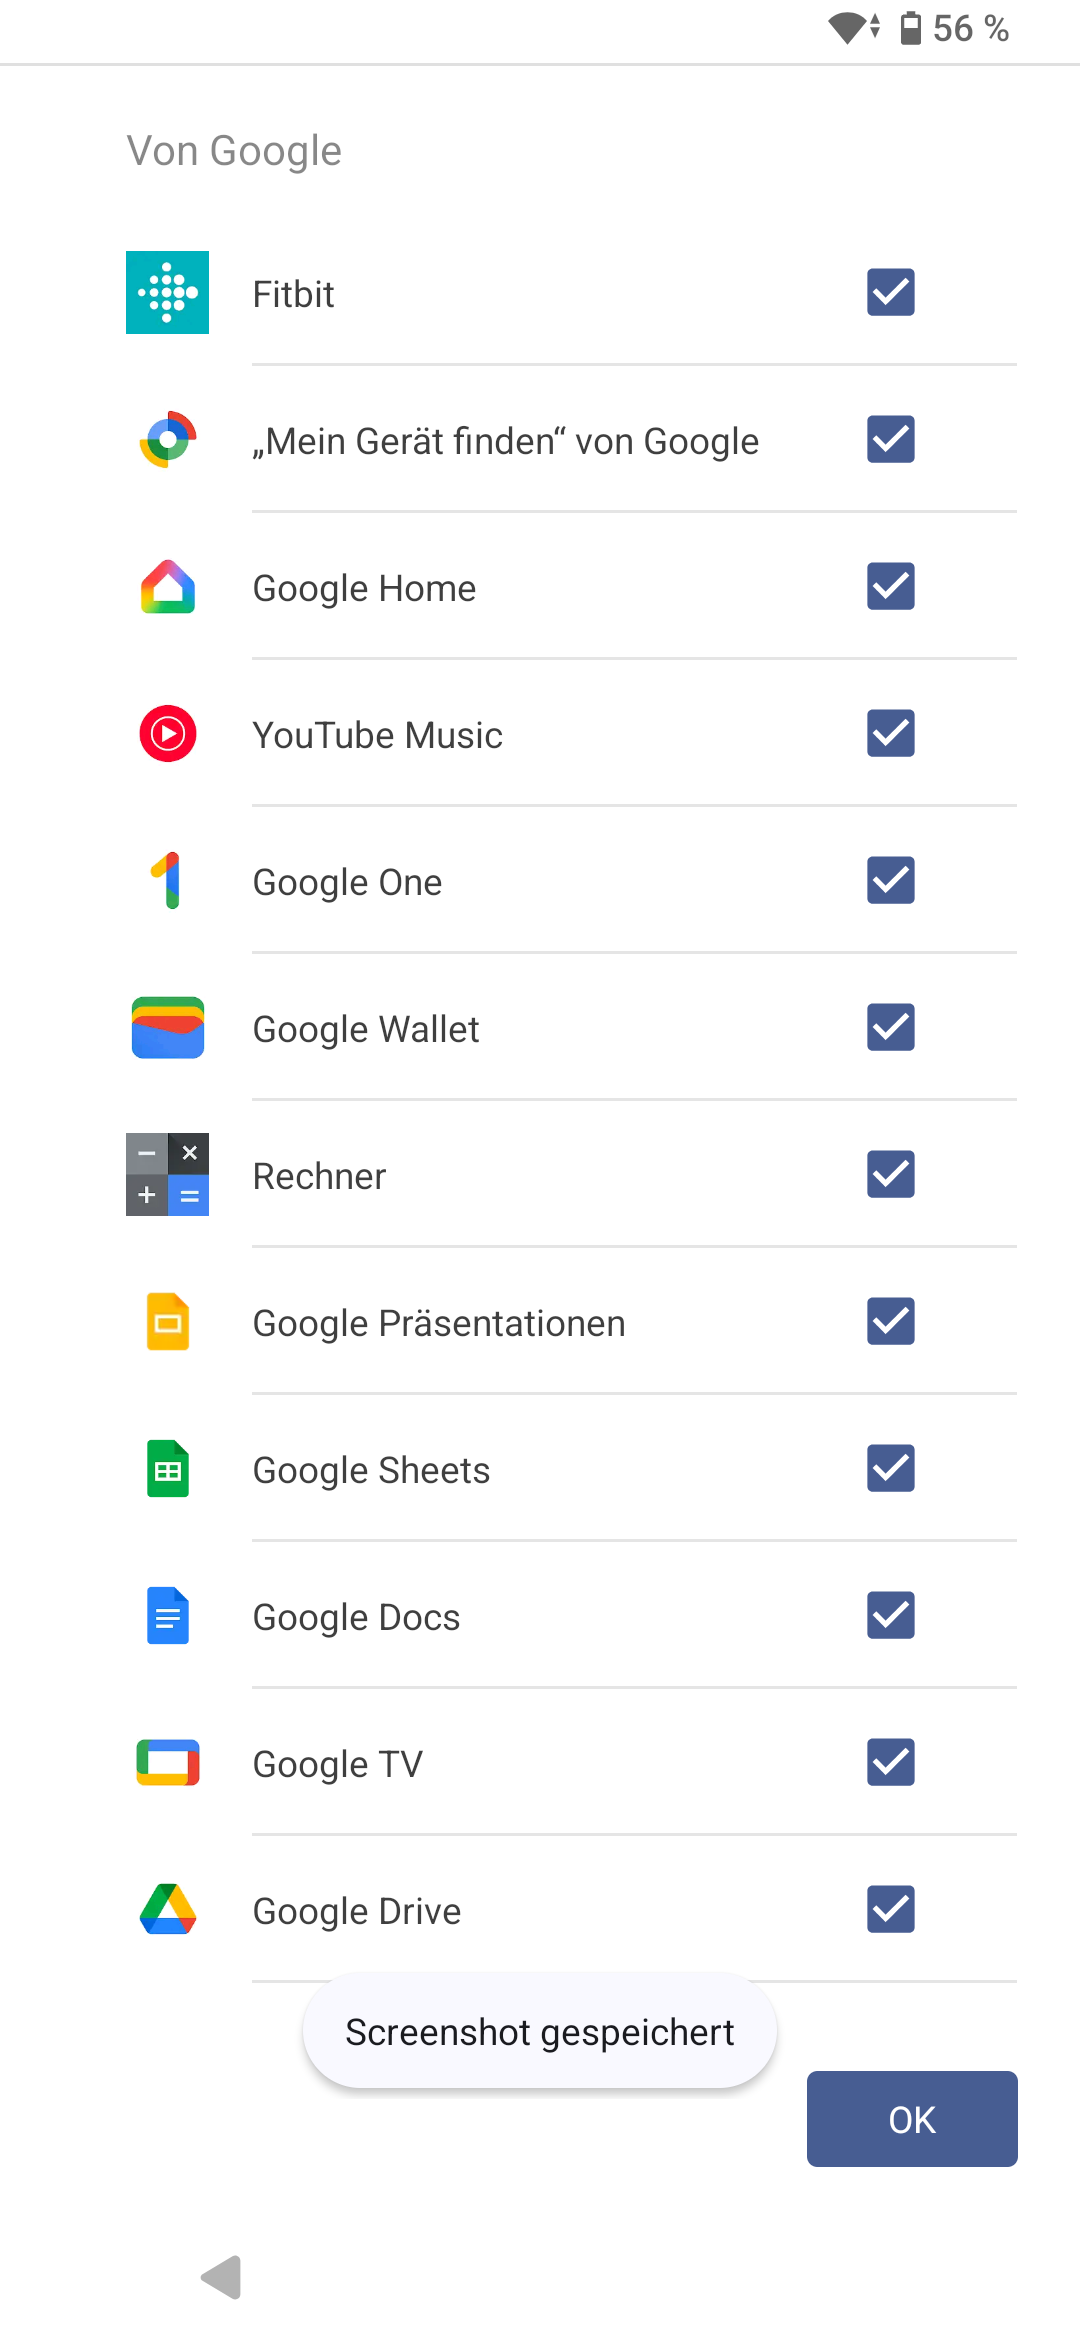Tap the Rechner calculator icon

pyautogui.click(x=167, y=1175)
